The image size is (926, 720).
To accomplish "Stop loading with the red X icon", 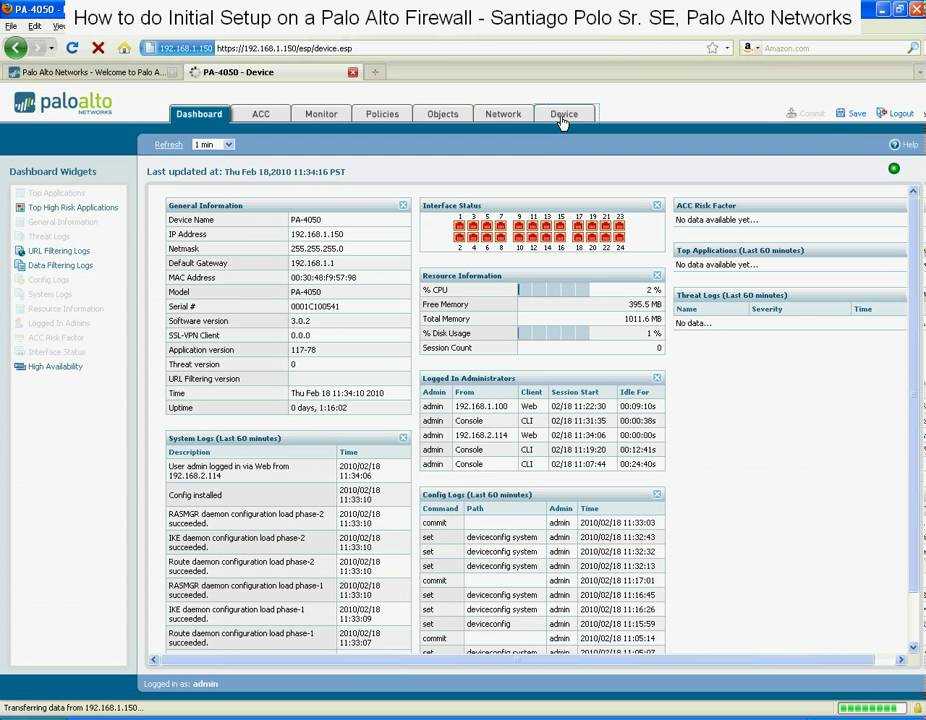I will [x=99, y=48].
